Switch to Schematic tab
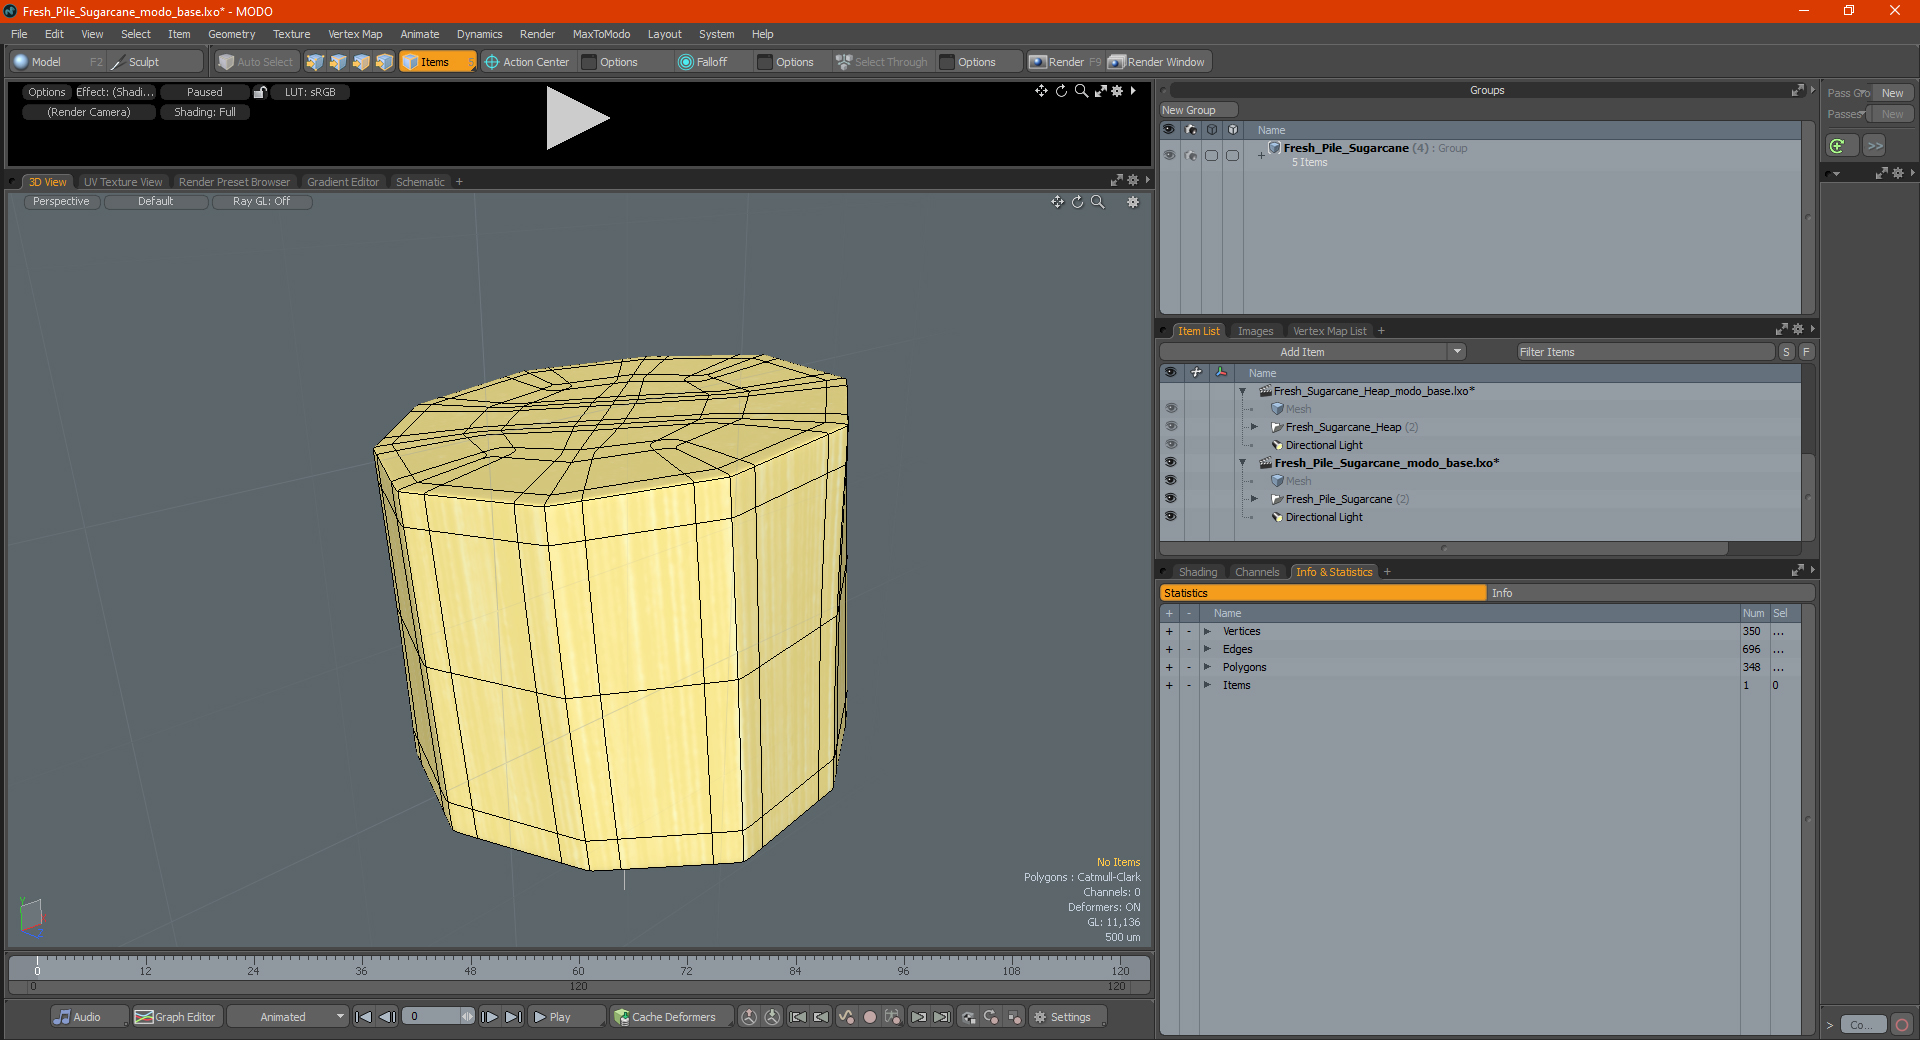1920x1040 pixels. point(420,182)
